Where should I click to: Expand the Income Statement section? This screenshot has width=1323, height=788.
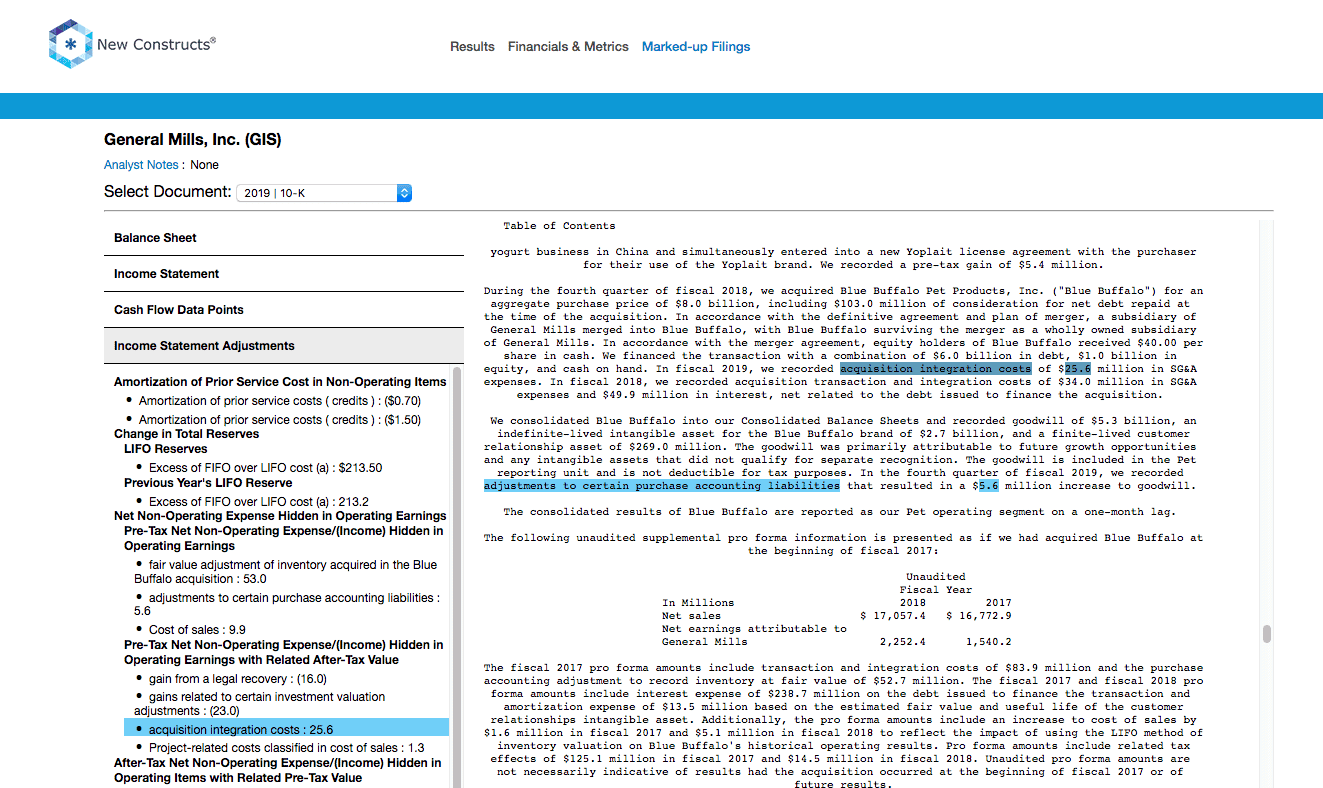click(x=284, y=274)
